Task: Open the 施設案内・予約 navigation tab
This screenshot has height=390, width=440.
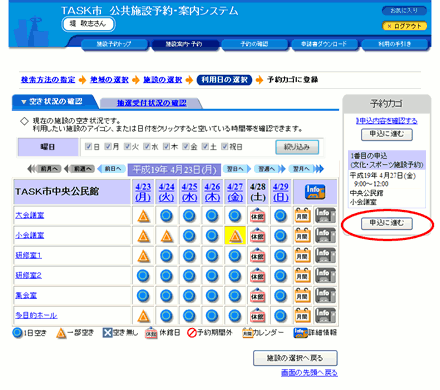Action: pos(184,44)
